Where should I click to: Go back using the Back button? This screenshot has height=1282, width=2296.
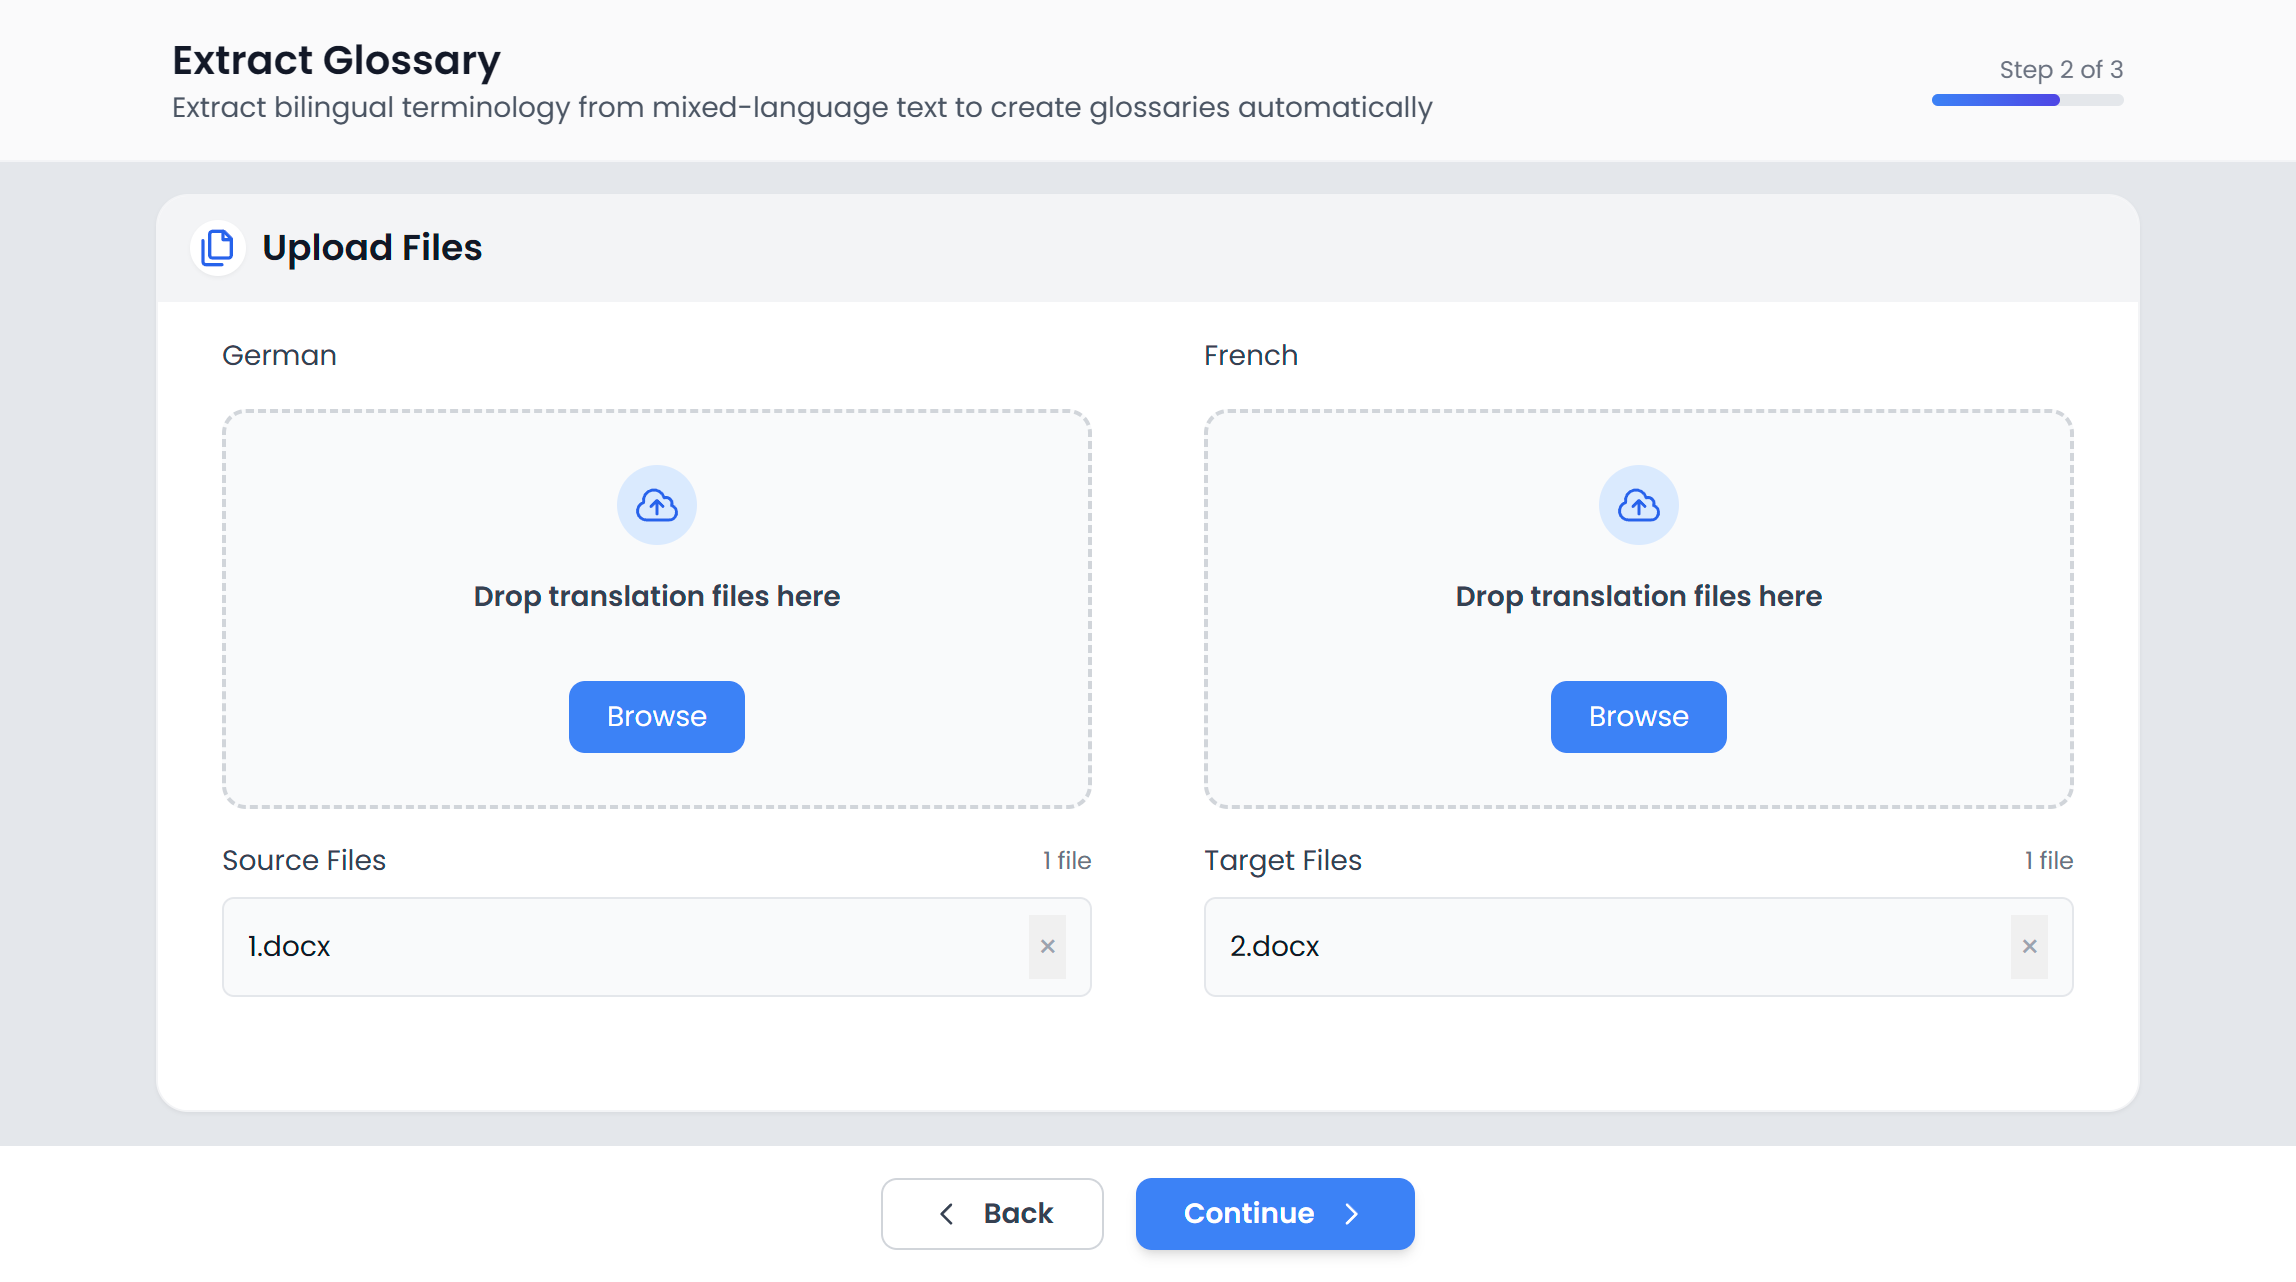pos(992,1213)
